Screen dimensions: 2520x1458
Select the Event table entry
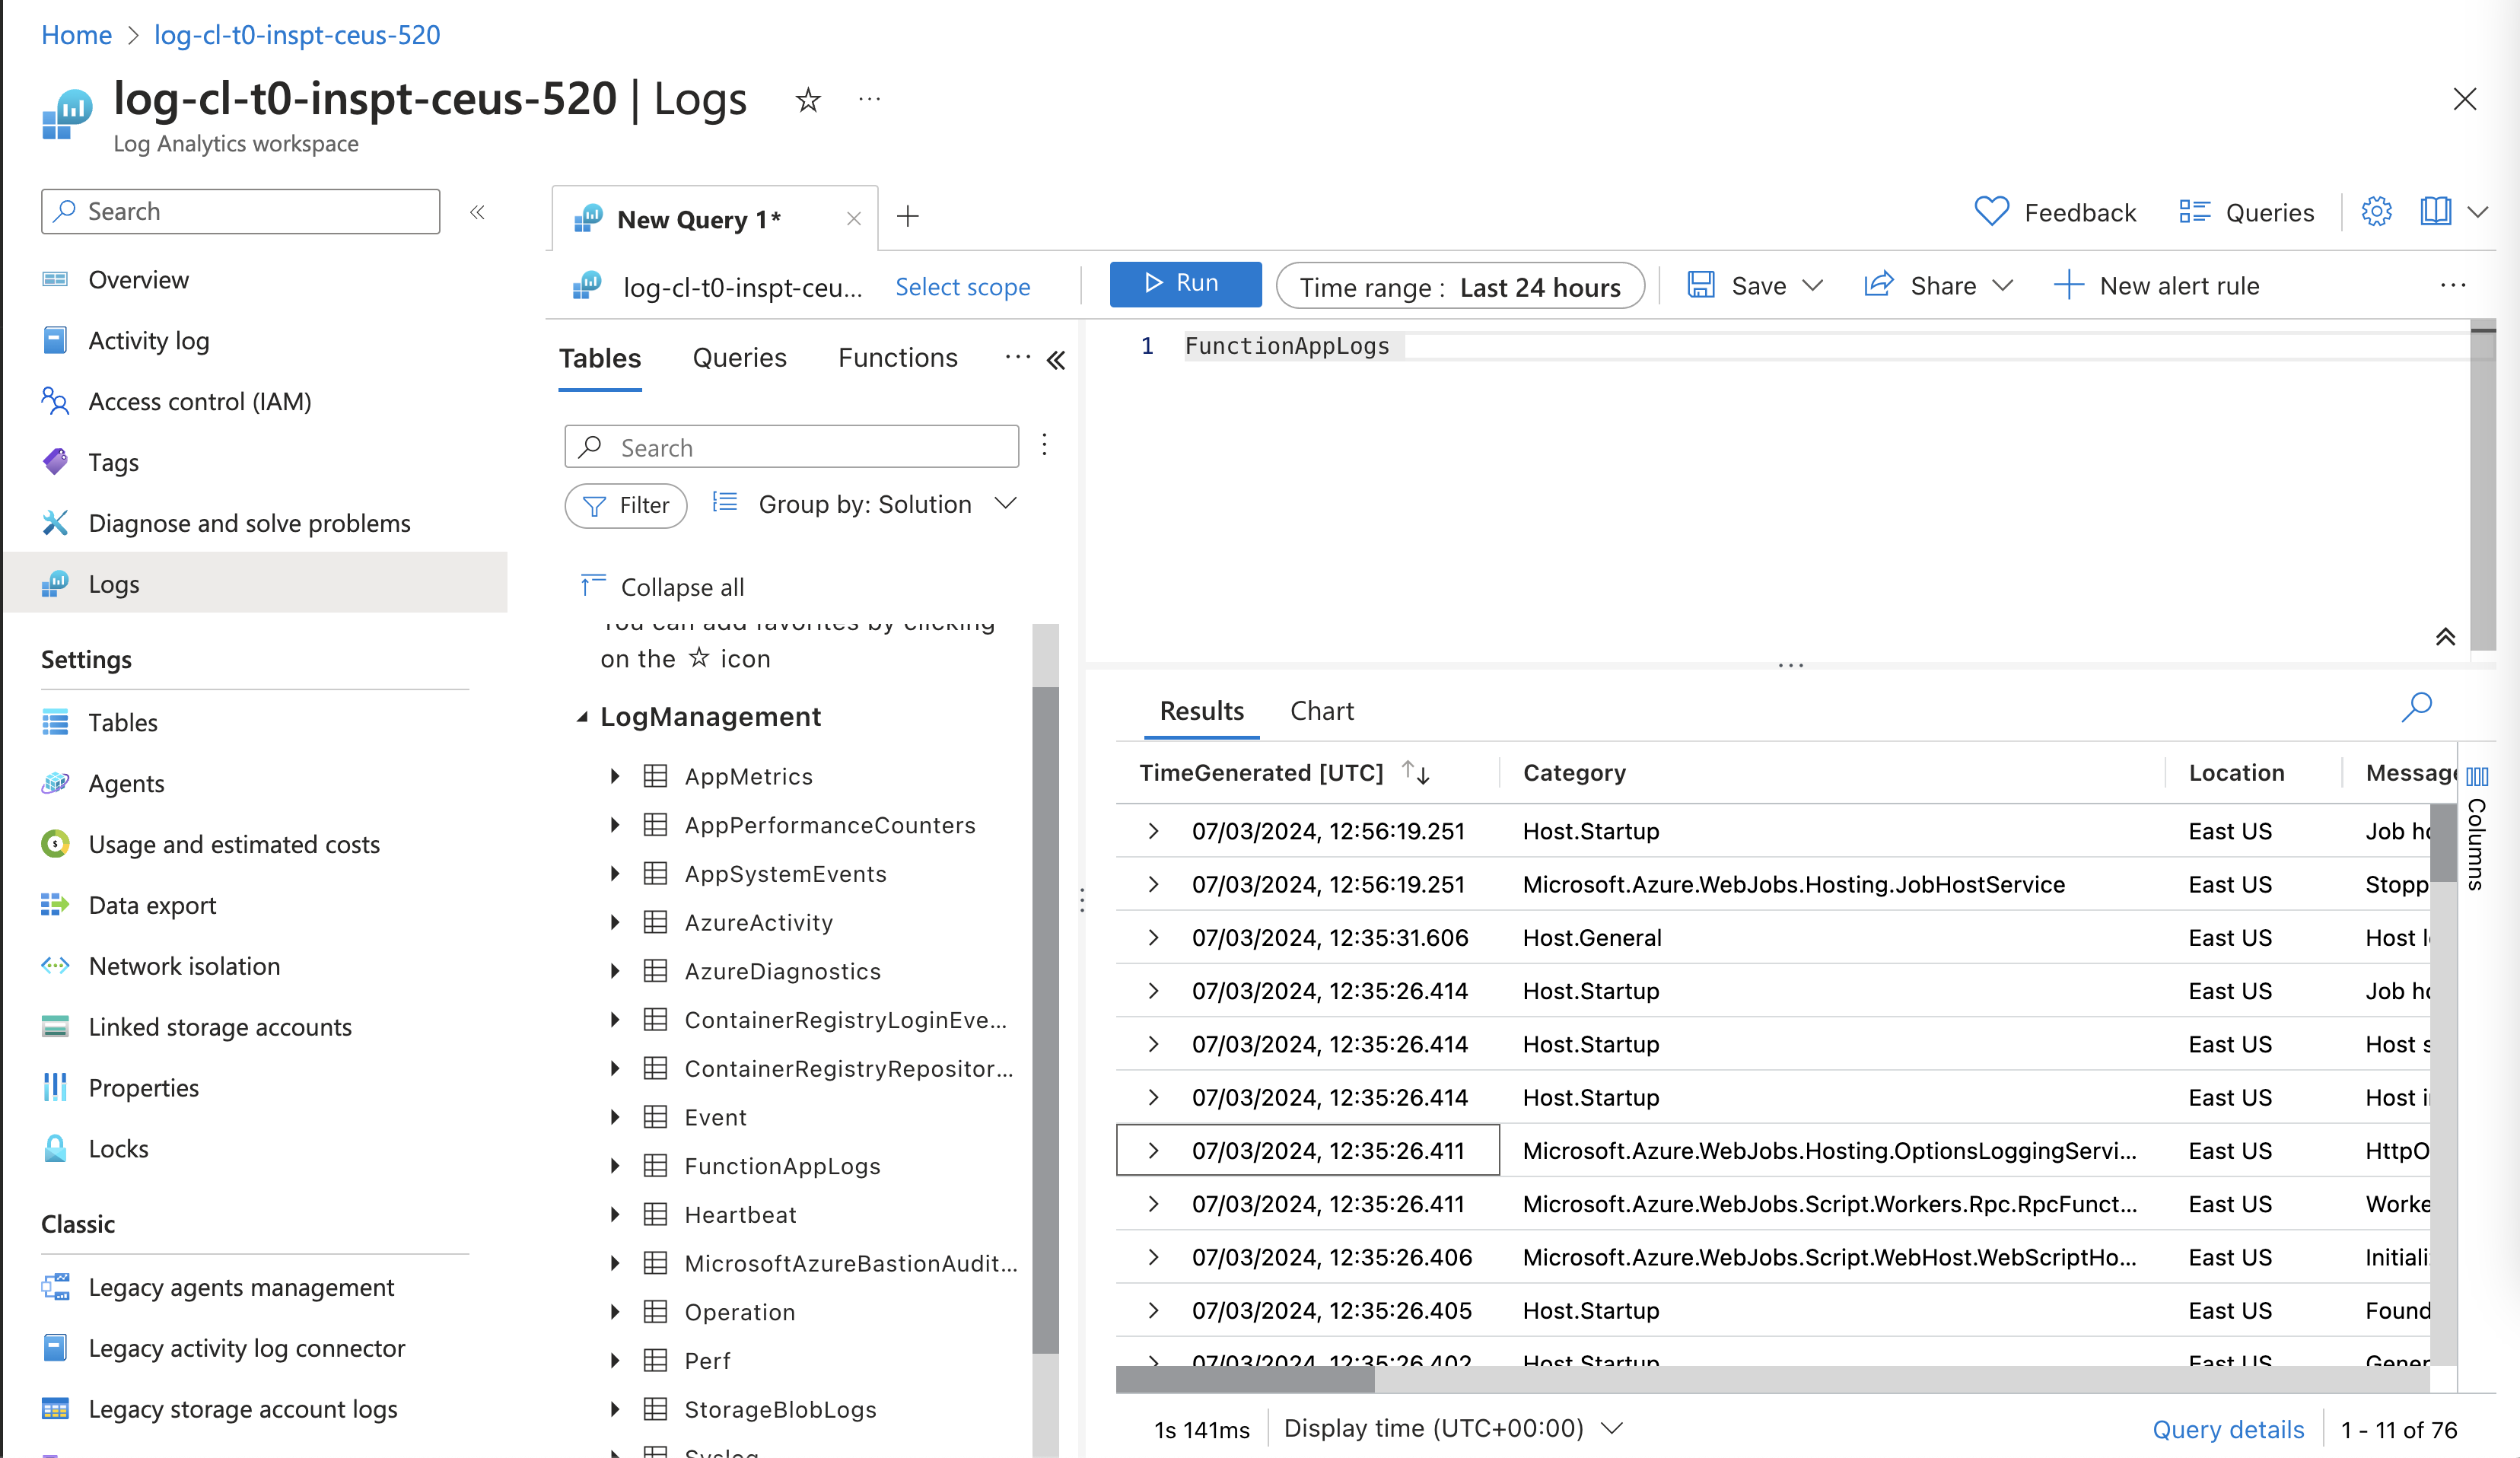715,1117
